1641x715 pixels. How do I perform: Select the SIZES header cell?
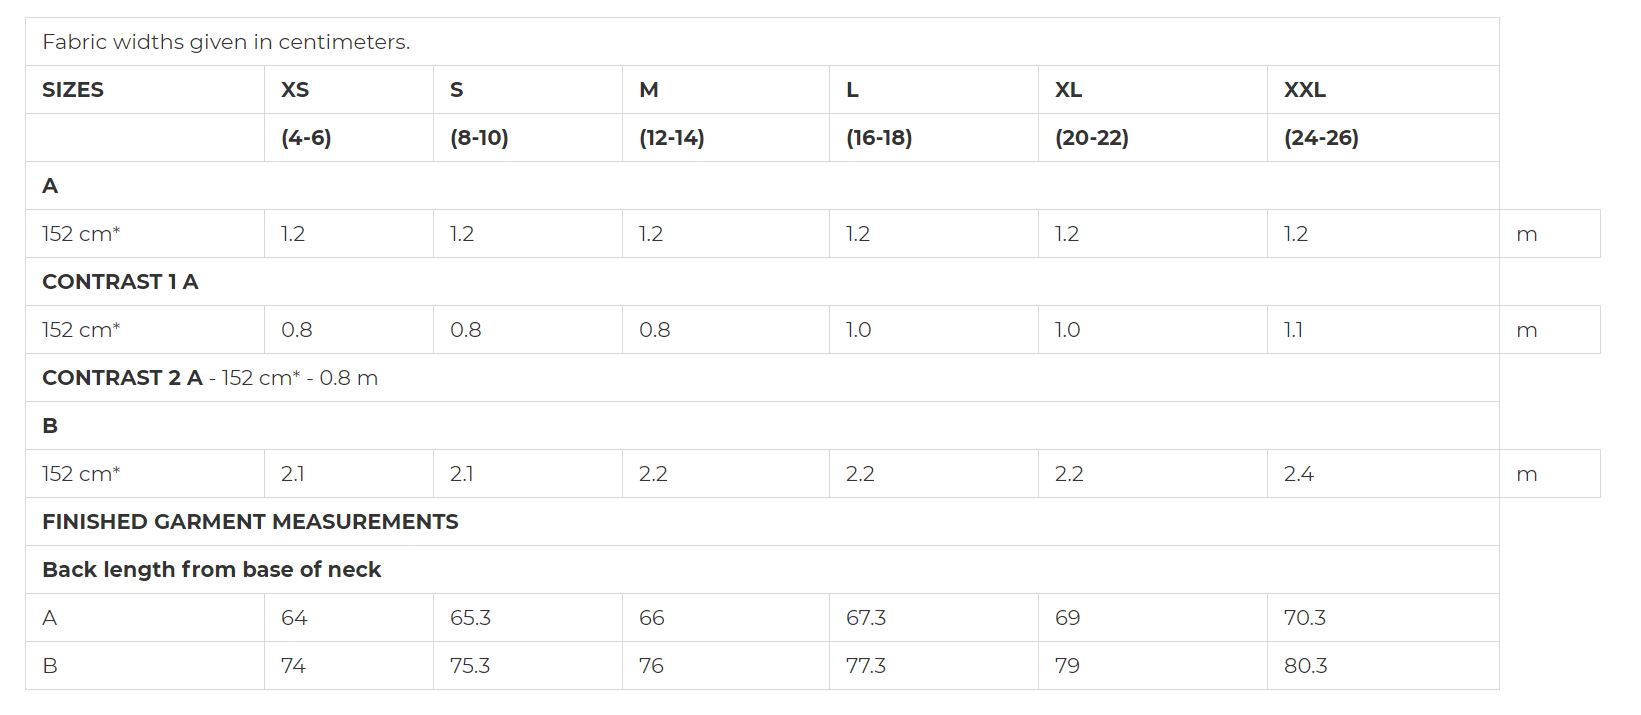point(144,90)
